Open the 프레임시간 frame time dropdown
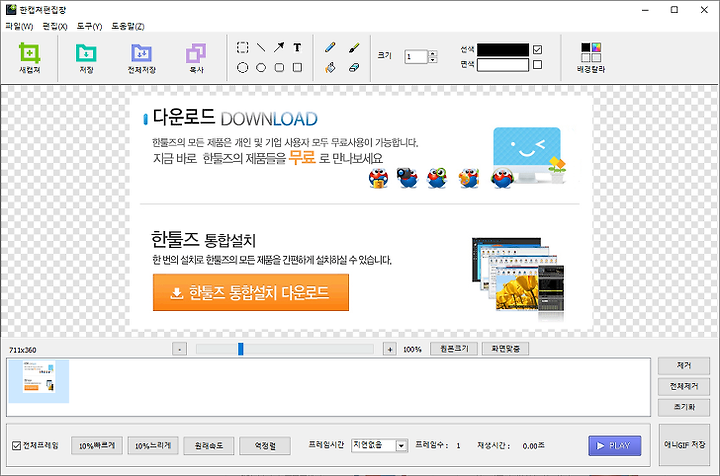The image size is (720, 476). pyautogui.click(x=401, y=446)
